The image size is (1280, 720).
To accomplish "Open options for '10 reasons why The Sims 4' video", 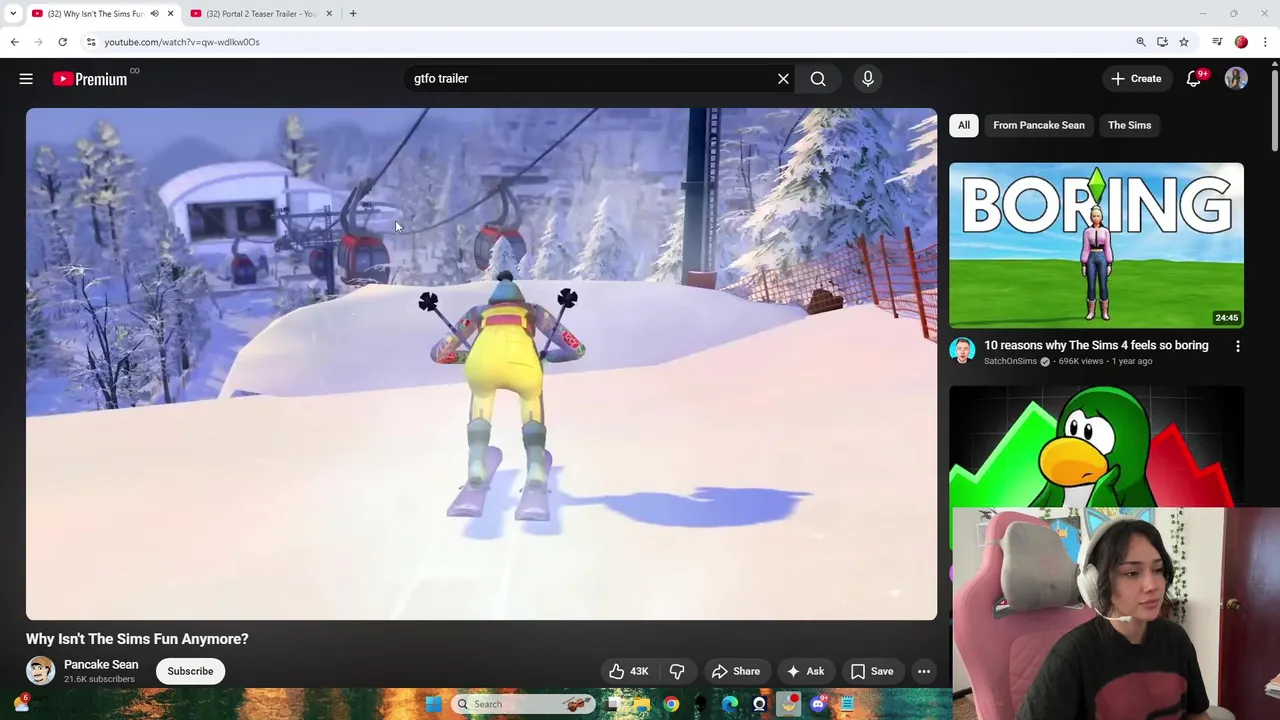I will pyautogui.click(x=1238, y=346).
